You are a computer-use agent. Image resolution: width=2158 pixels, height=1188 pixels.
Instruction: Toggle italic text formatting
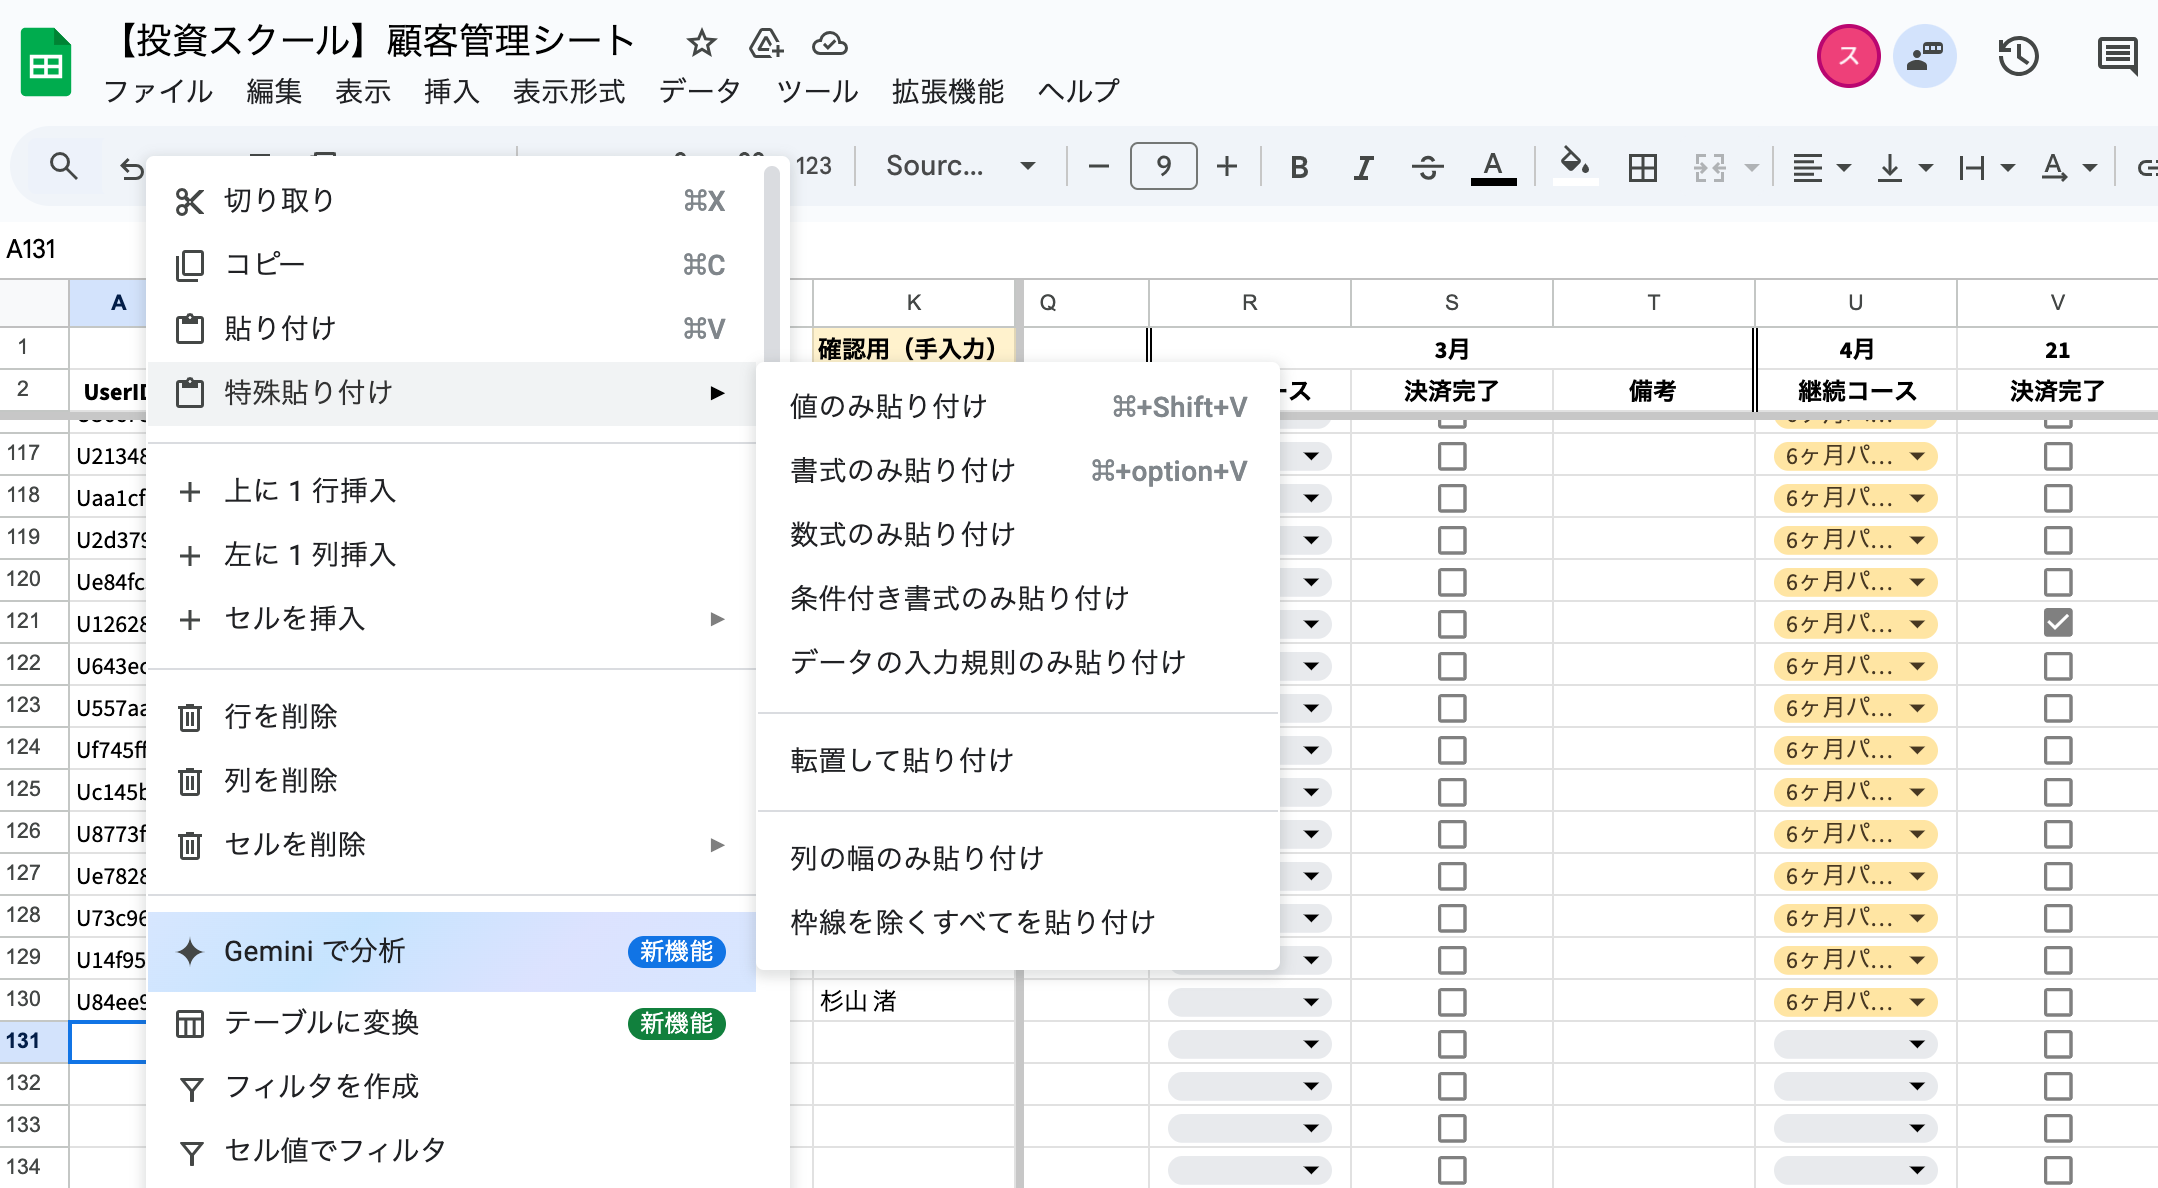coord(1363,167)
